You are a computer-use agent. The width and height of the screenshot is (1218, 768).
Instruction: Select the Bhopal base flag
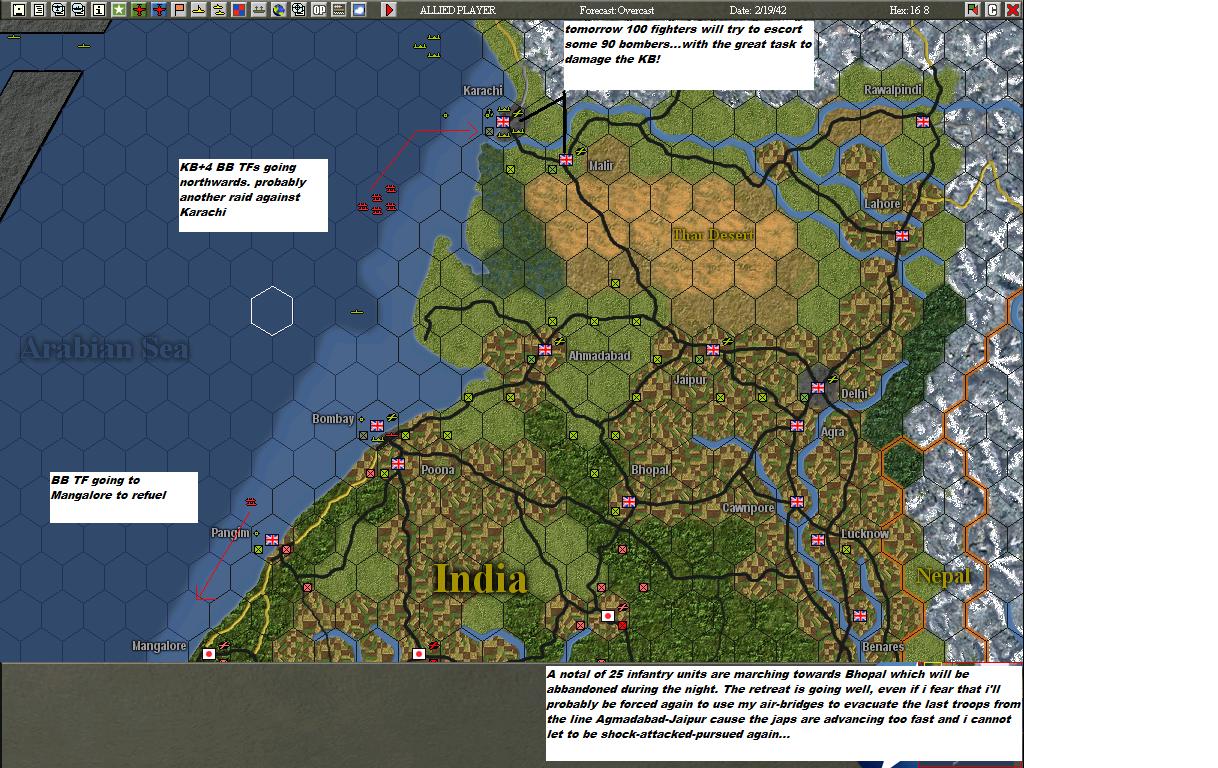click(628, 502)
